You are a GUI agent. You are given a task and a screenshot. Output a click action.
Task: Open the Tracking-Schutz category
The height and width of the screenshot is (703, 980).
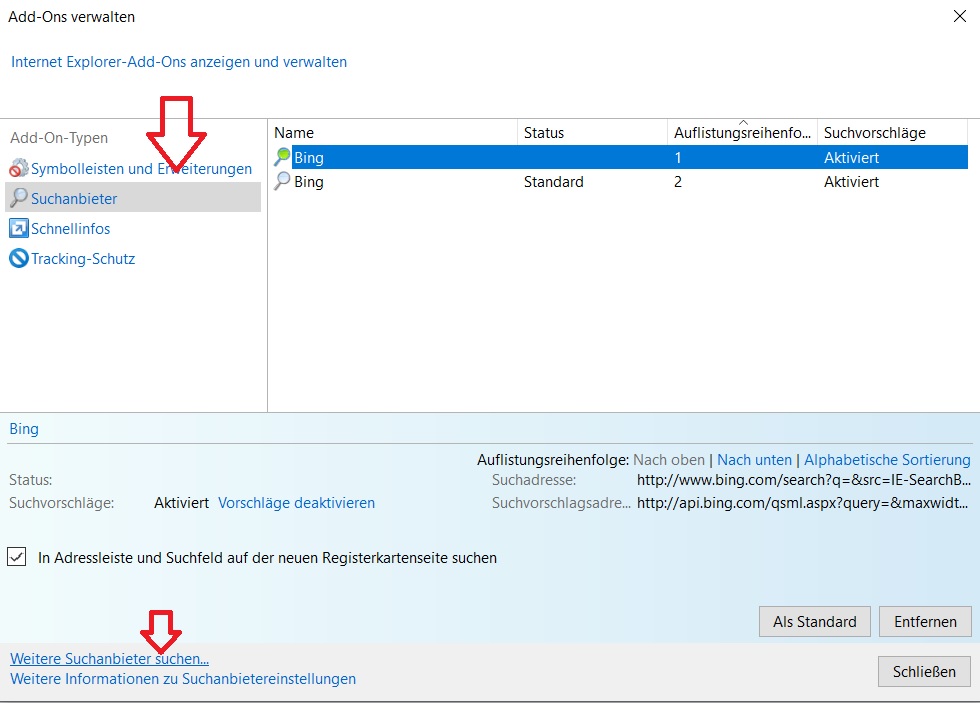pyautogui.click(x=83, y=259)
